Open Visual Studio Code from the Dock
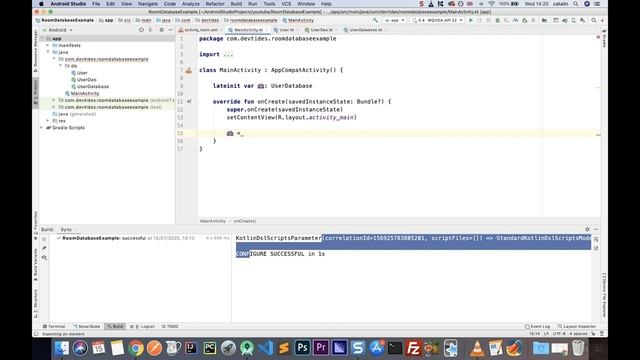This screenshot has height=360, width=640. pos(266,348)
